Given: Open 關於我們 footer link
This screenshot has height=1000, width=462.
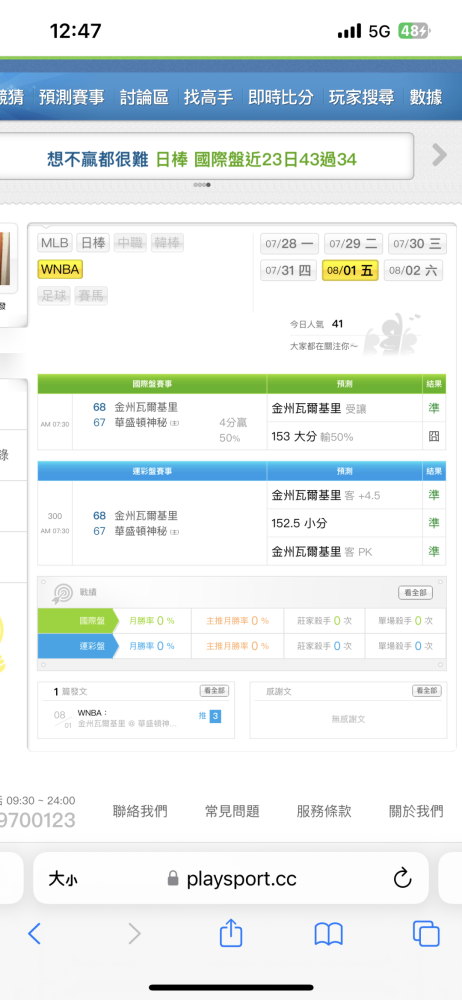Looking at the screenshot, I should coord(416,811).
